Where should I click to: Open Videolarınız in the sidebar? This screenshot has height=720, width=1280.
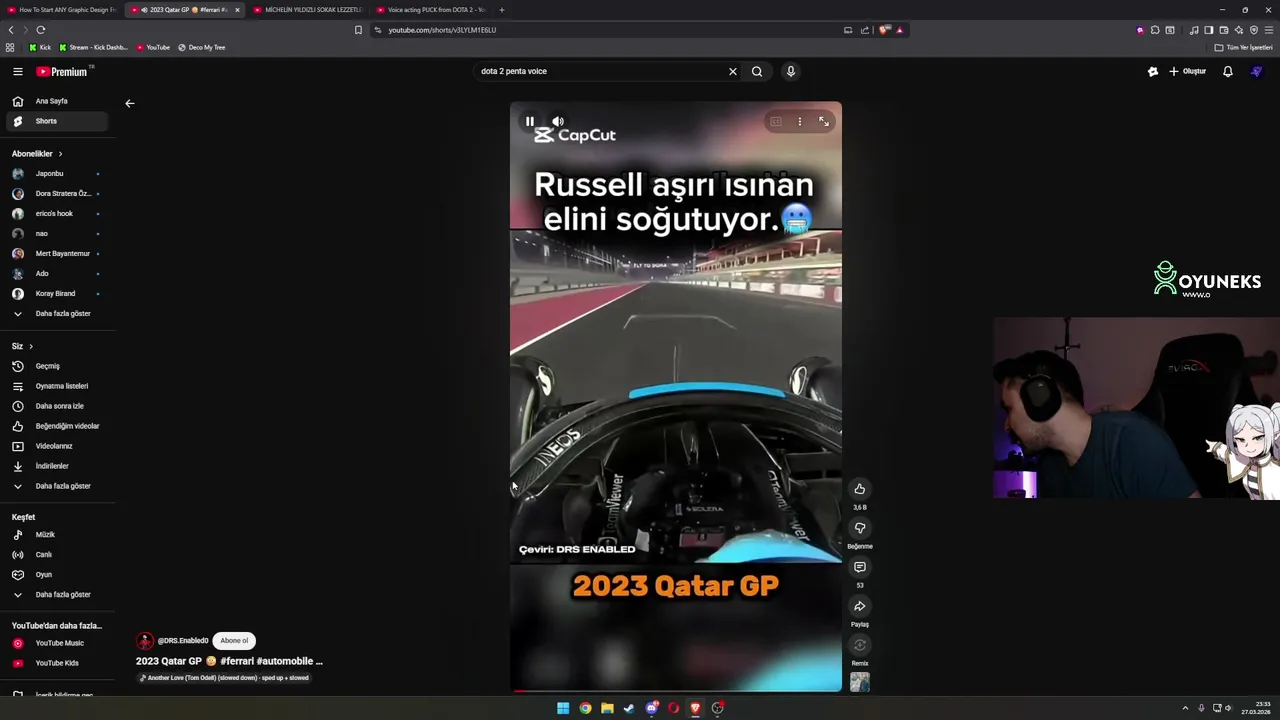[56, 446]
